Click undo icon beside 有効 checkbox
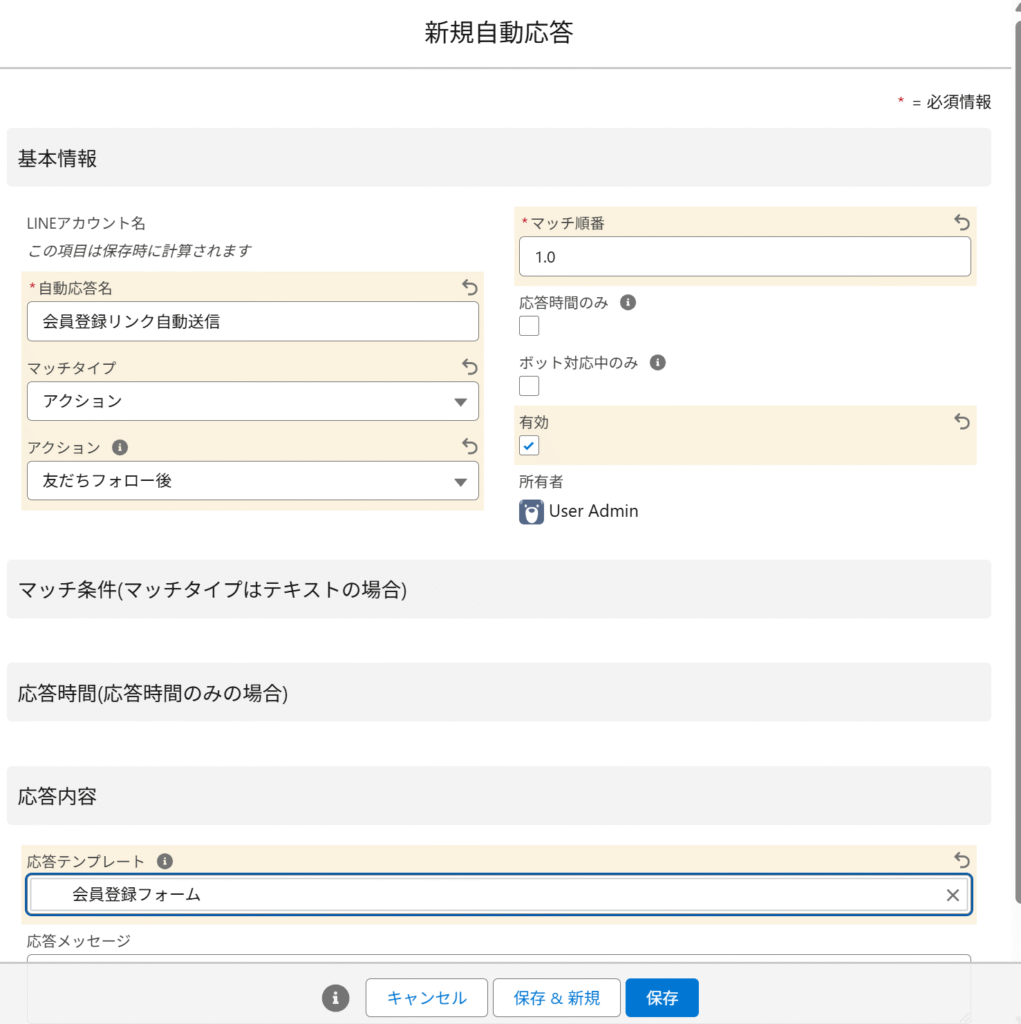 pyautogui.click(x=962, y=423)
